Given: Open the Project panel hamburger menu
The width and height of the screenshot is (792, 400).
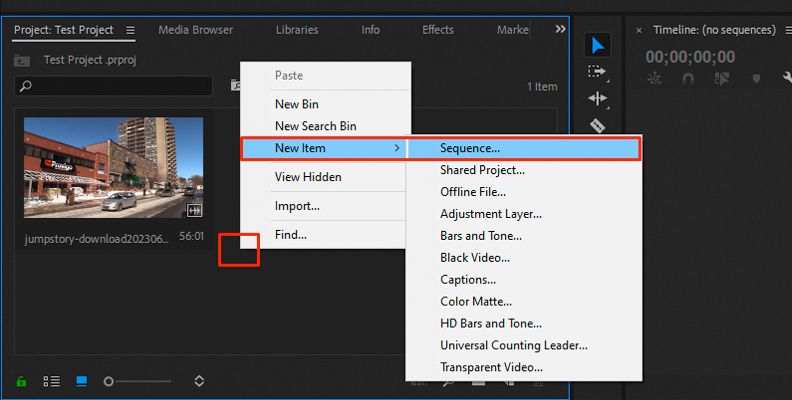Looking at the screenshot, I should tap(131, 31).
